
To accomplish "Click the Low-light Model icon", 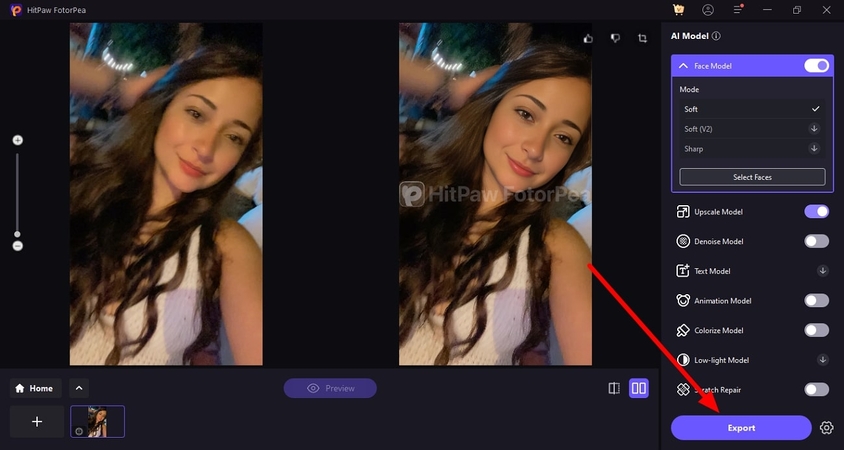I will point(683,360).
